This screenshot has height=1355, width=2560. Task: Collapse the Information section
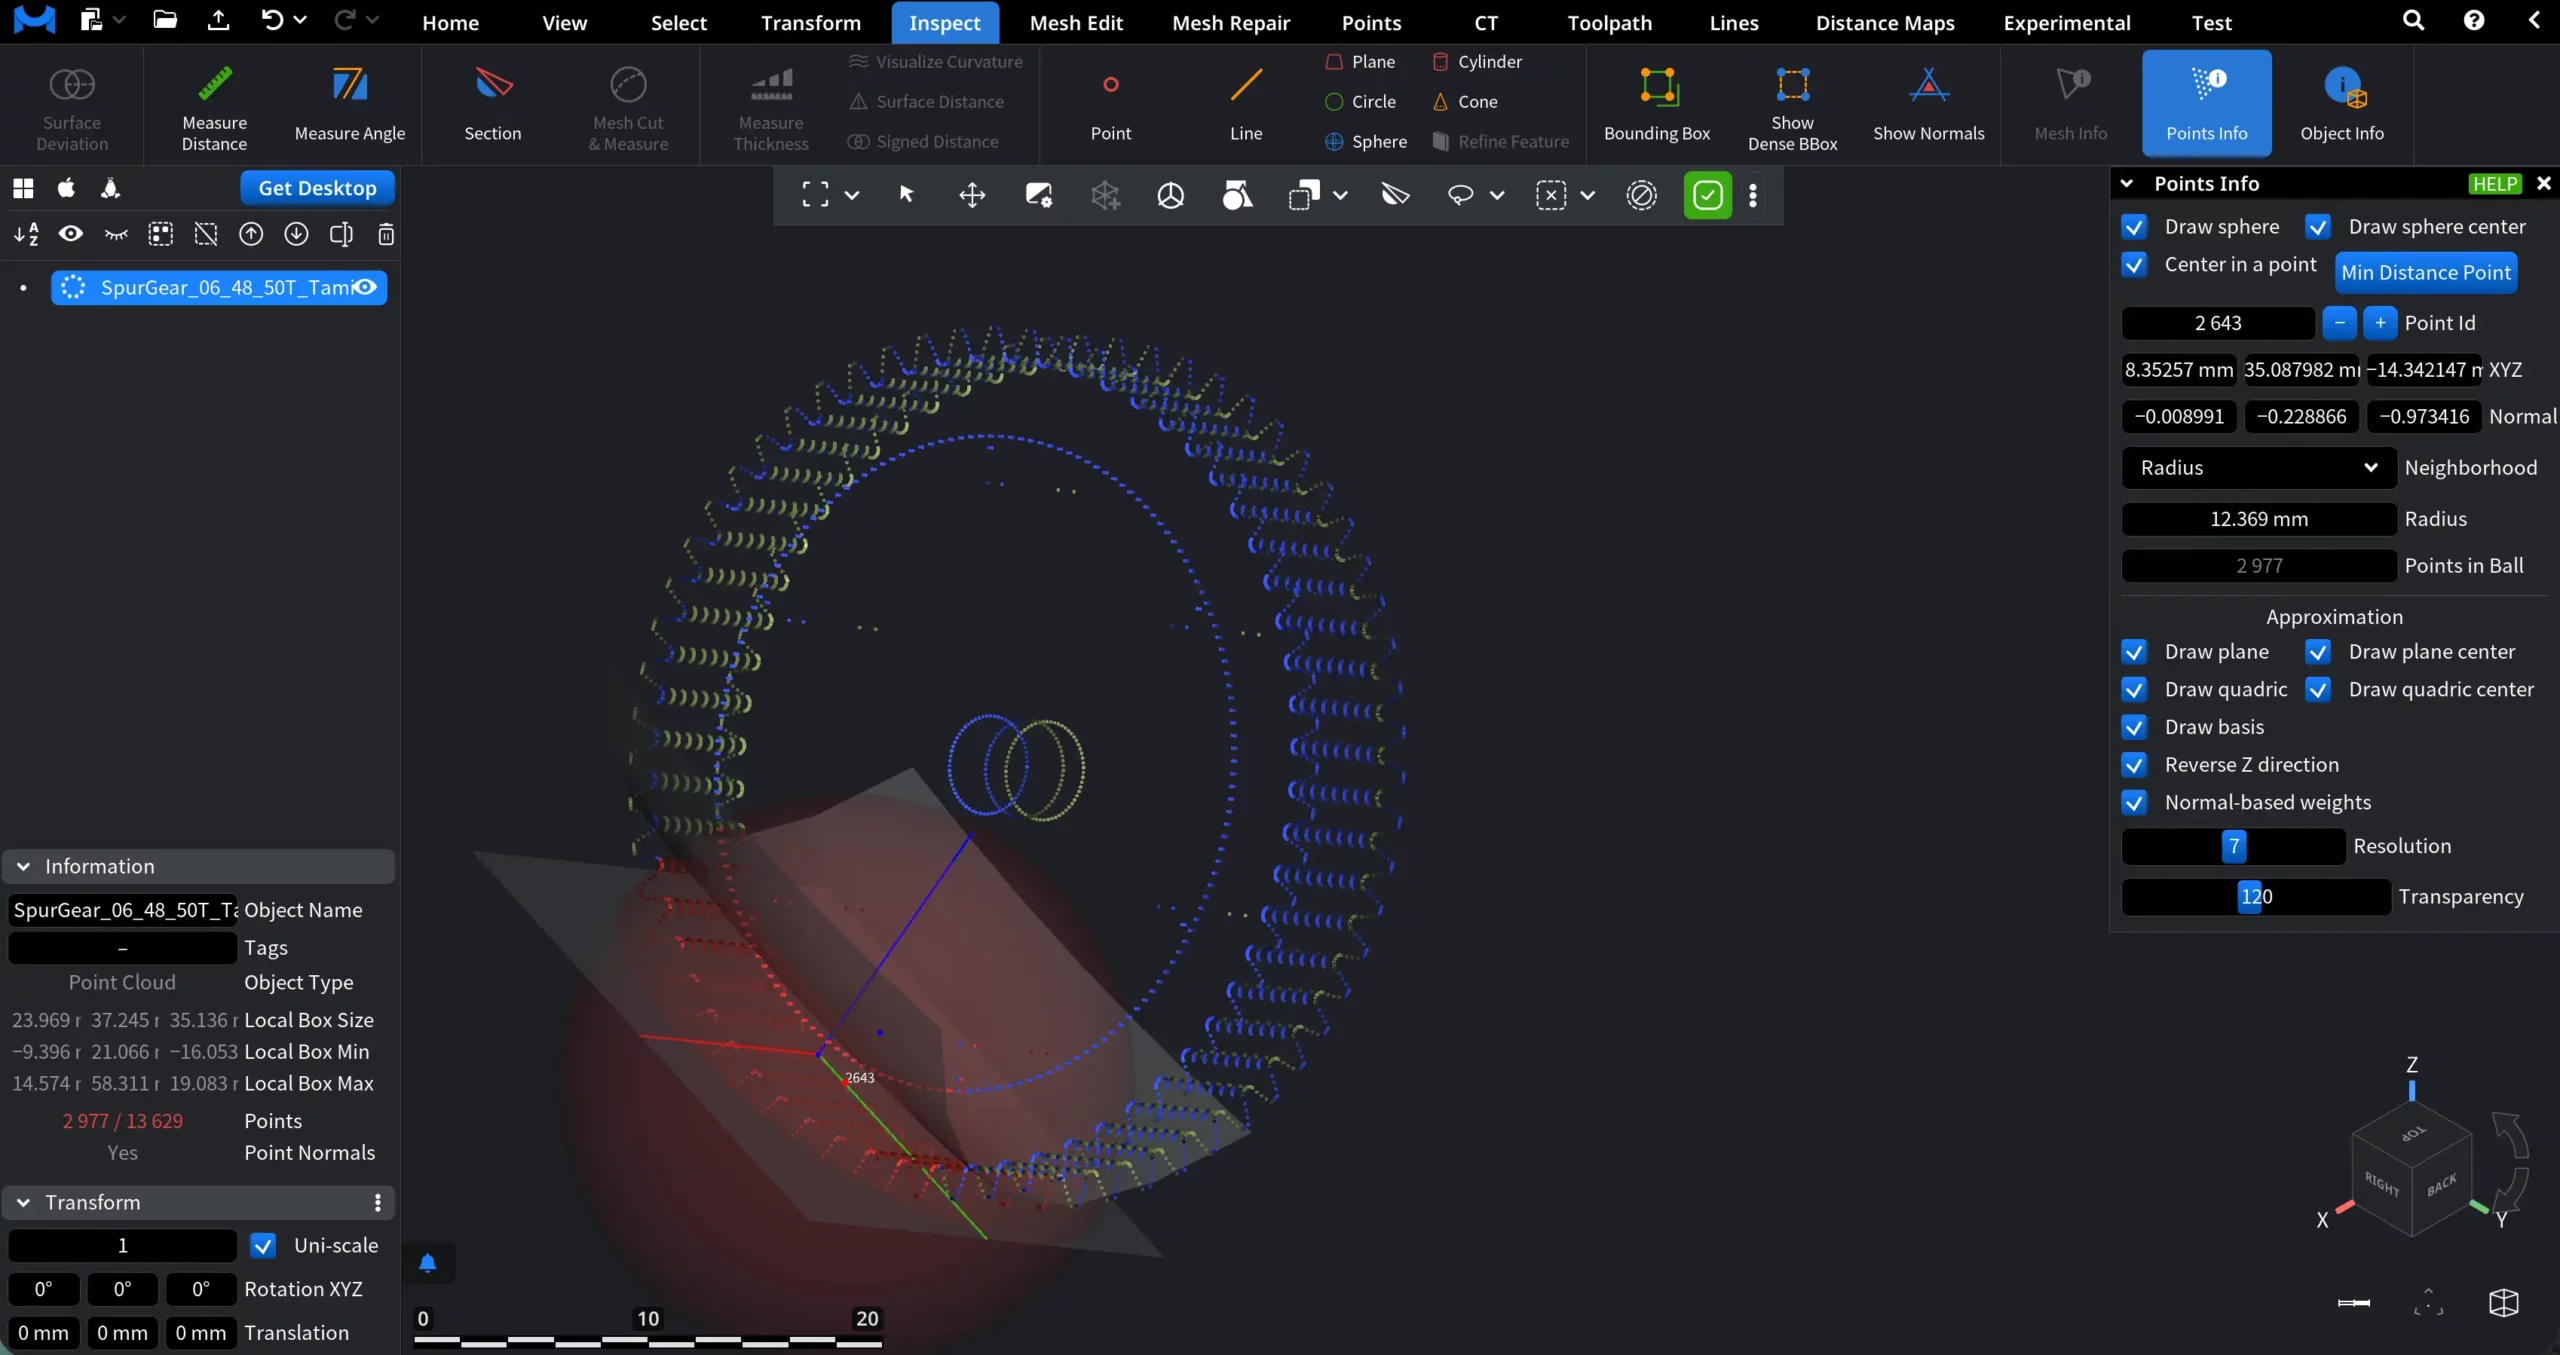(24, 867)
